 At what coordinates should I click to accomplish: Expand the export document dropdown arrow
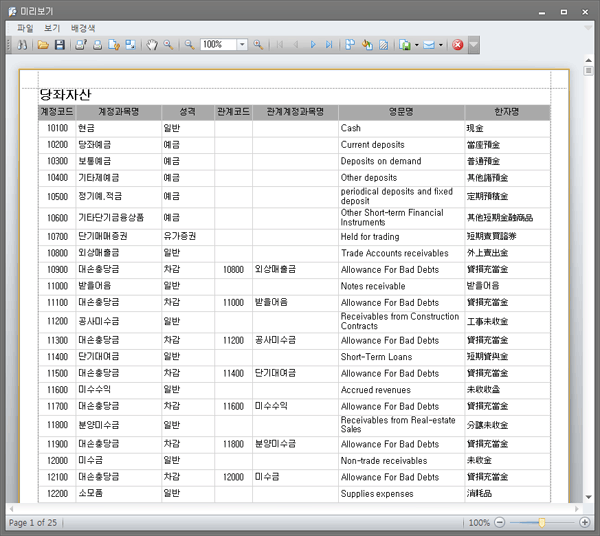tap(416, 45)
